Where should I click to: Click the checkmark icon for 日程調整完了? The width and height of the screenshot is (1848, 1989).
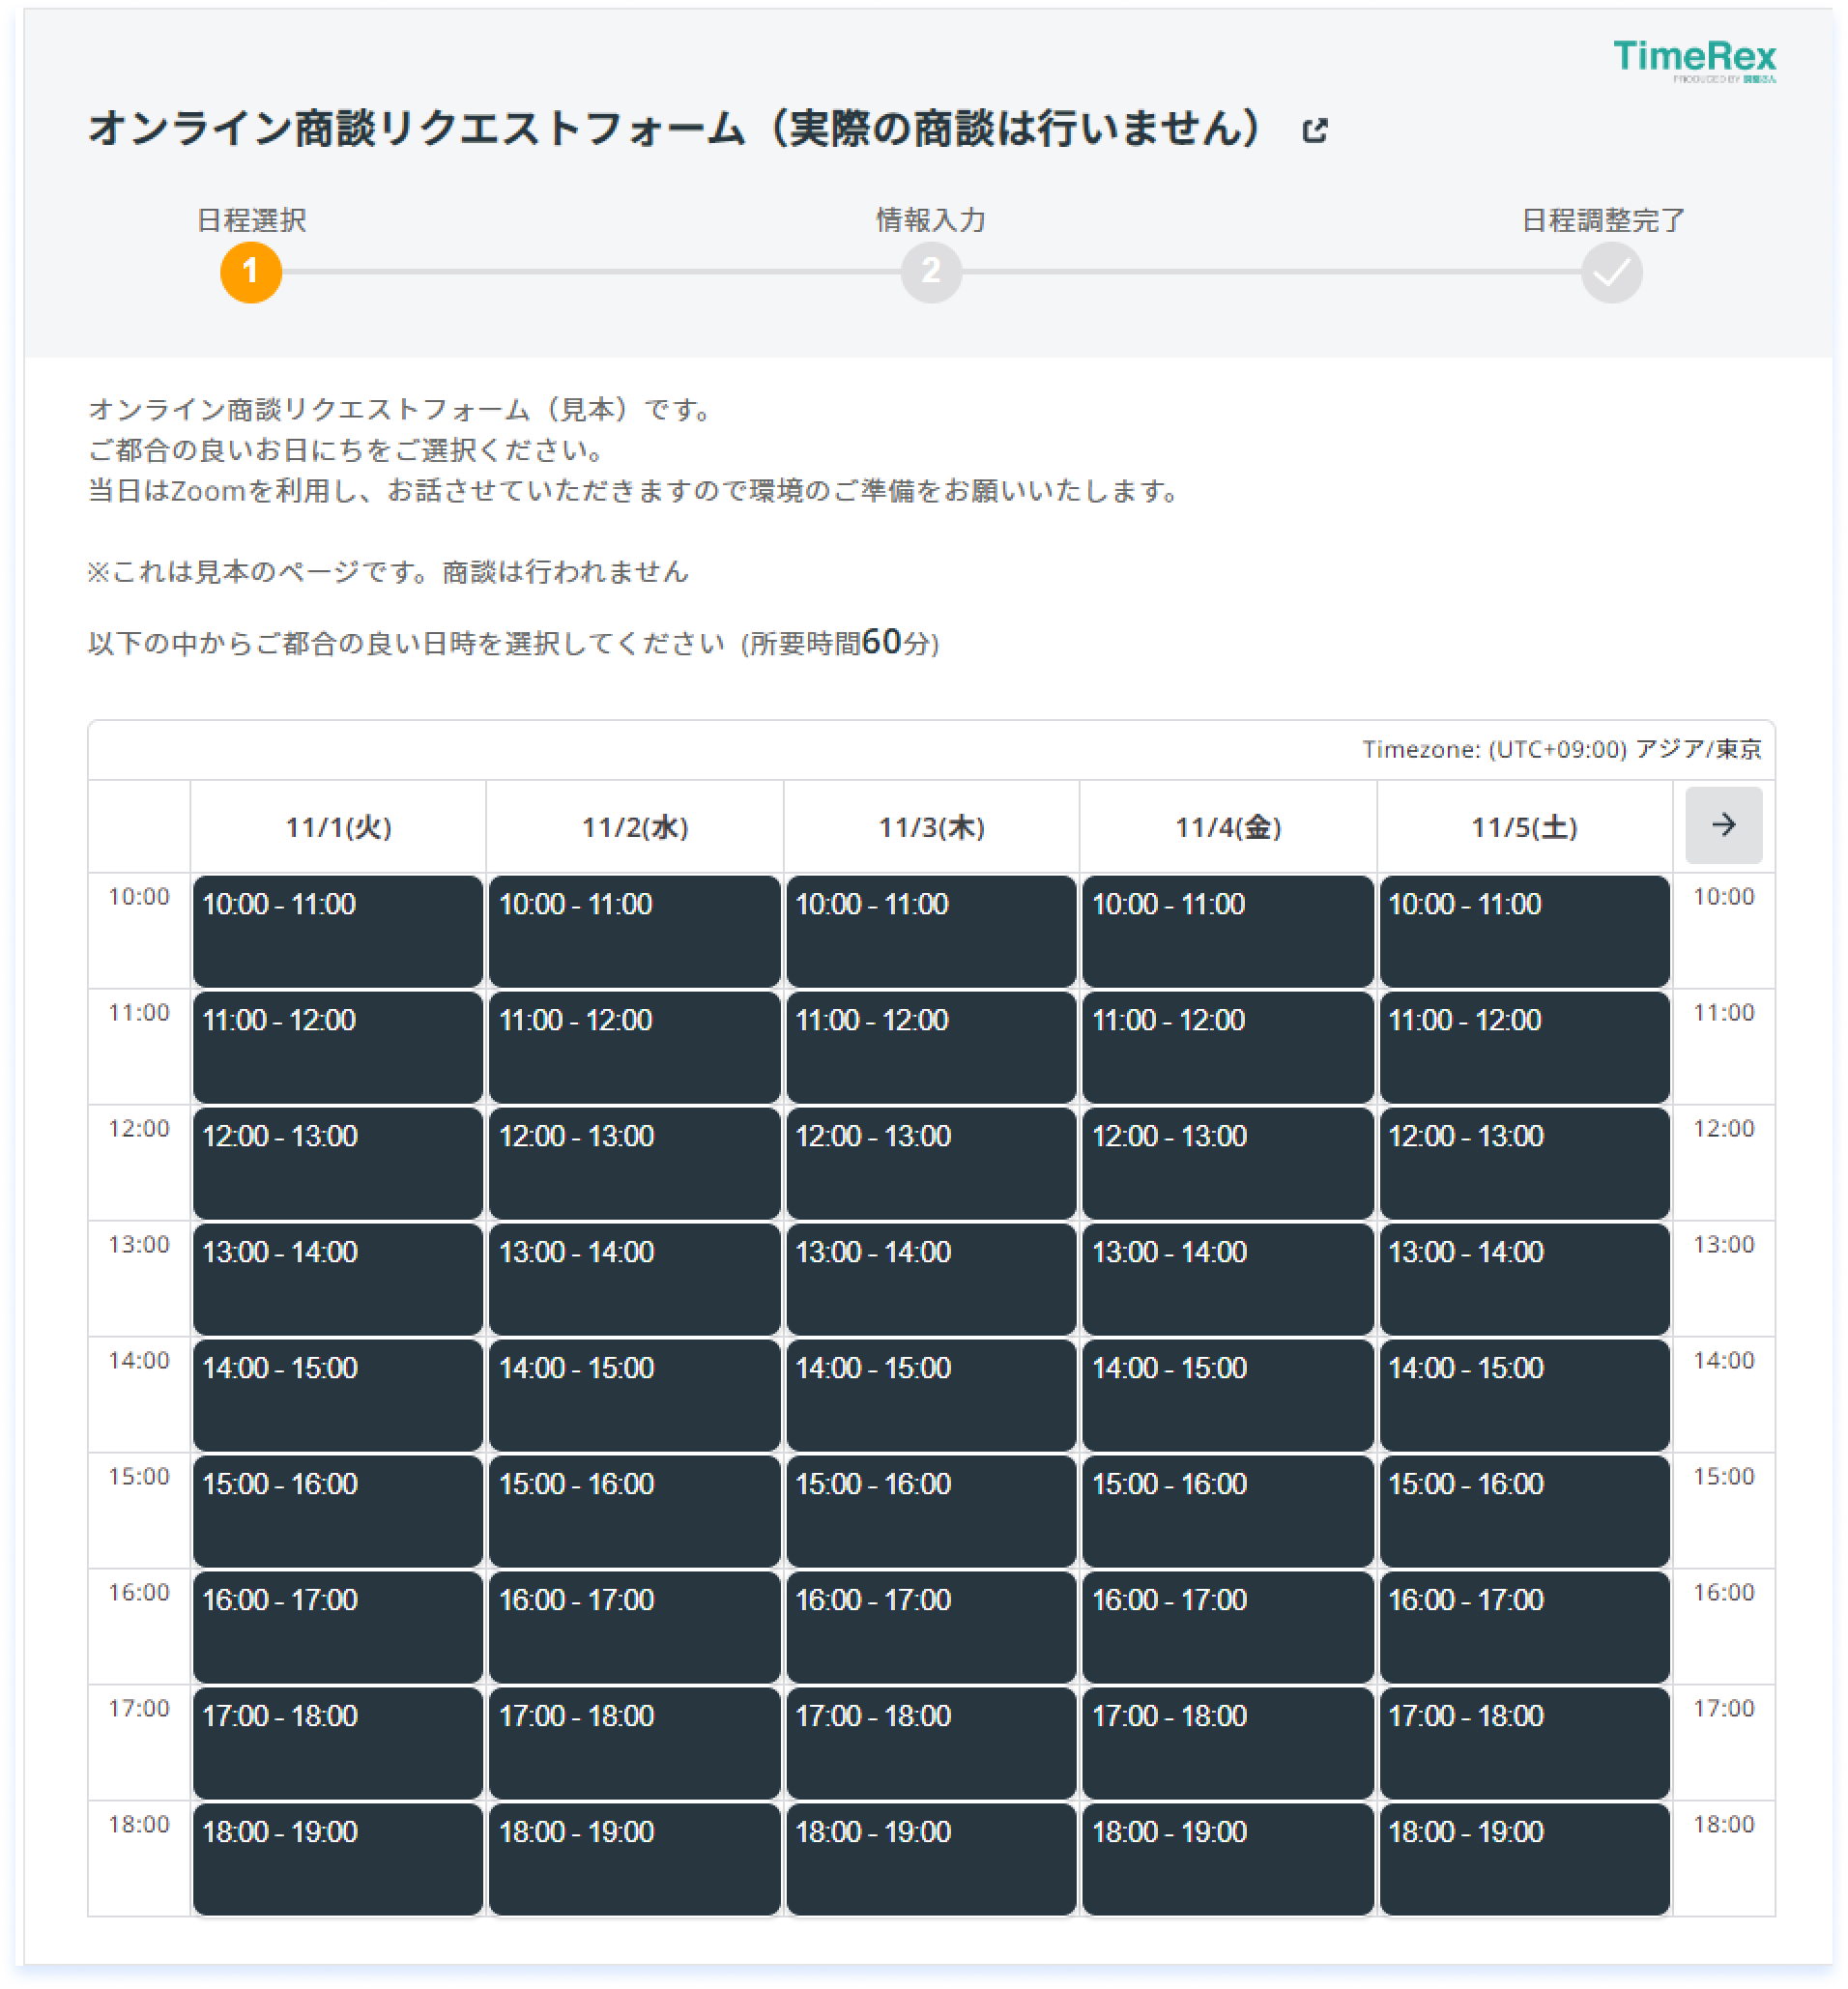pyautogui.click(x=1612, y=271)
